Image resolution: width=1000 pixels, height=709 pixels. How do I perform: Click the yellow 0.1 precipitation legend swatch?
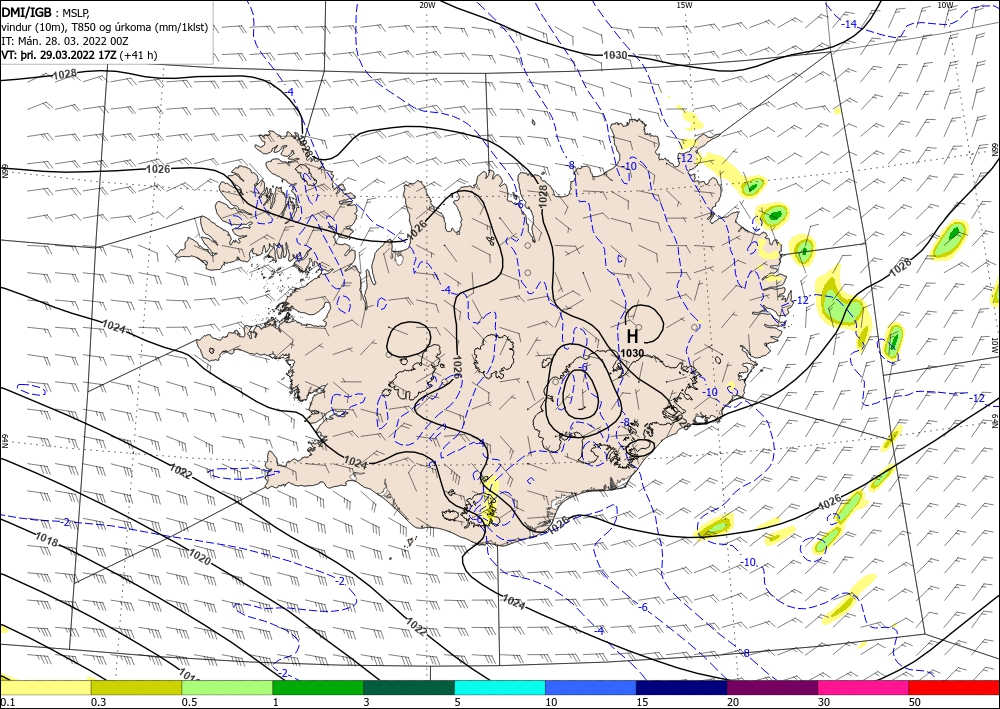pyautogui.click(x=45, y=687)
